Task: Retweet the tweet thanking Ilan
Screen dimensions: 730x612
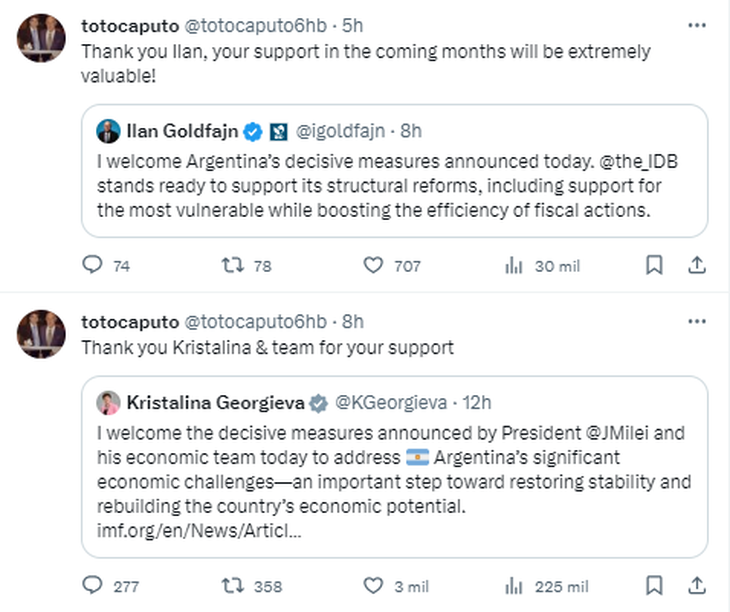Action: 232,265
